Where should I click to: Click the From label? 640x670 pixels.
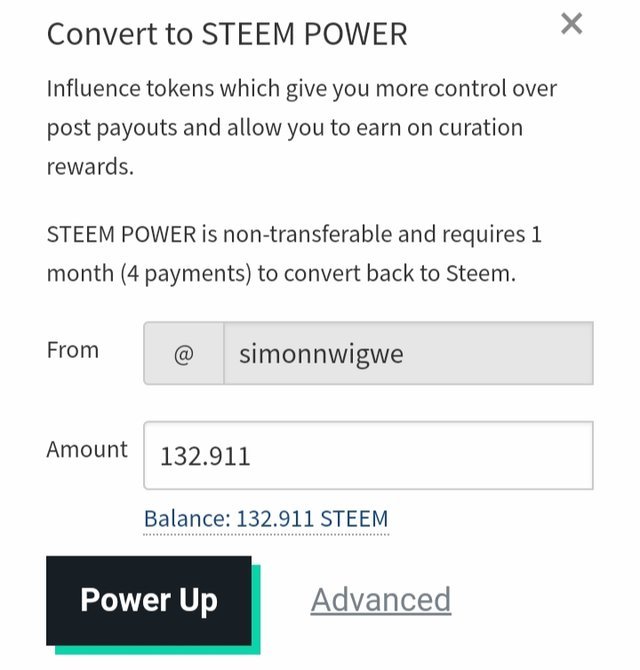click(x=73, y=350)
